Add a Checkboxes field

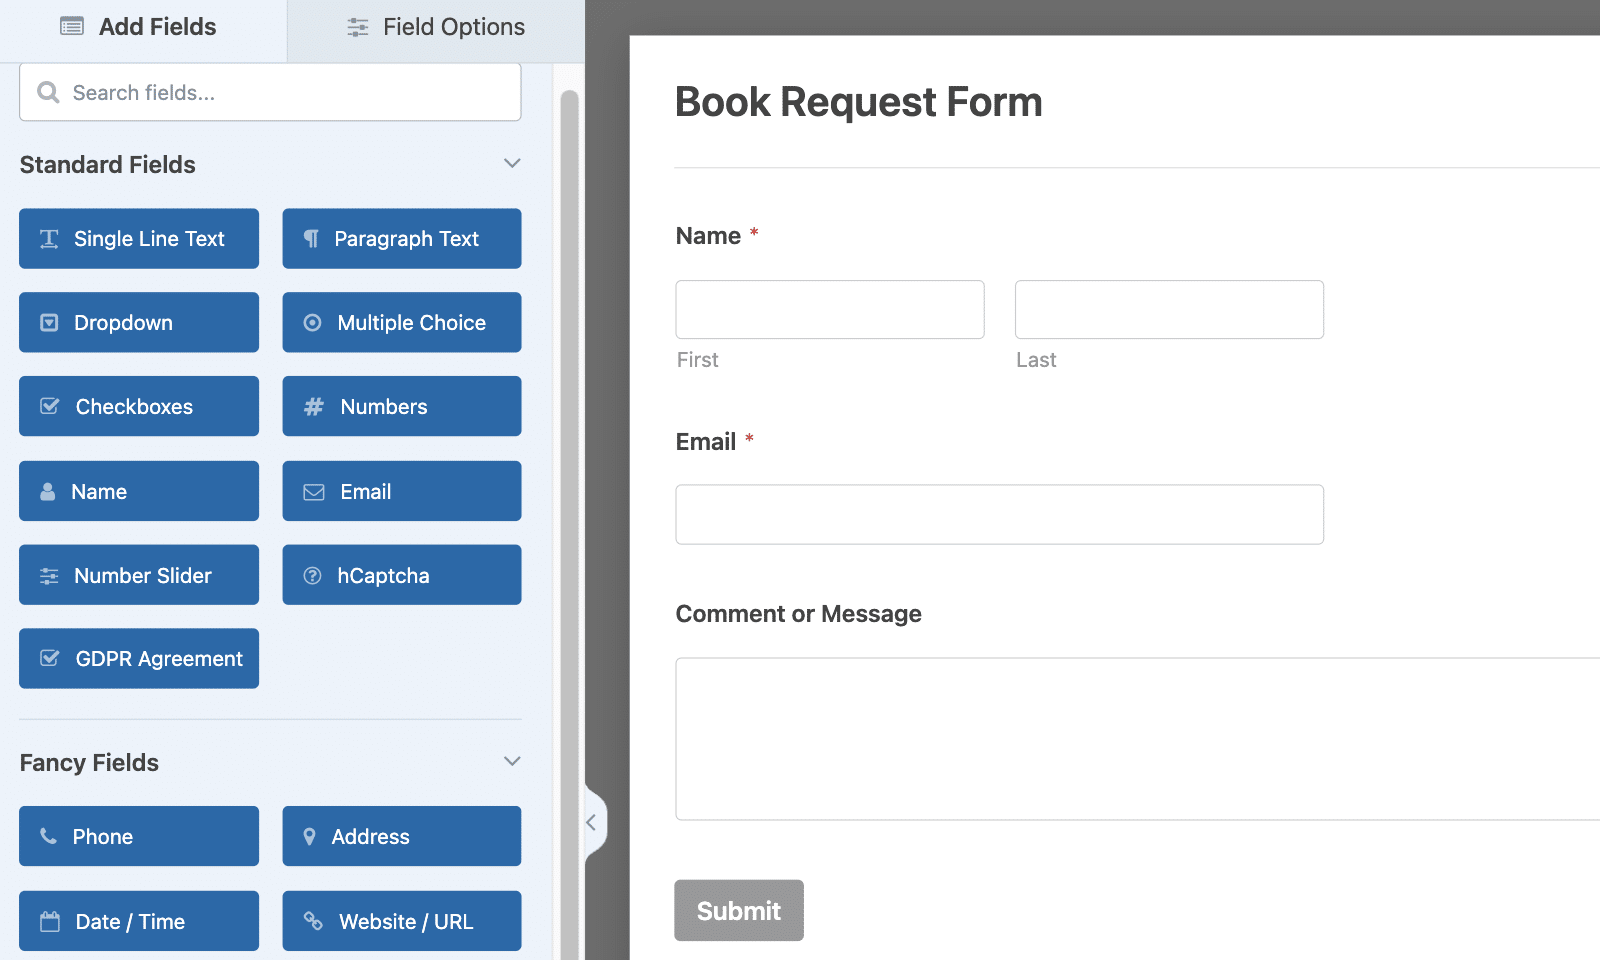[138, 406]
